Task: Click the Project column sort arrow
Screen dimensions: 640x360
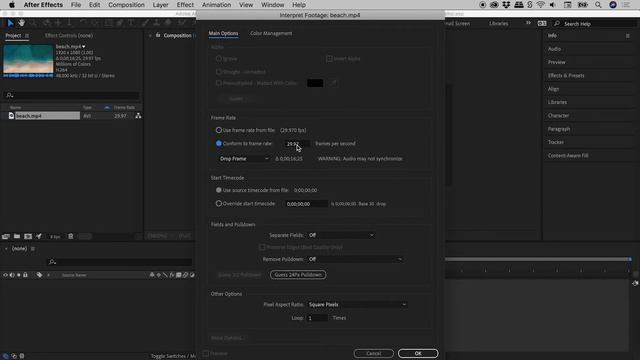Action: tap(107, 108)
